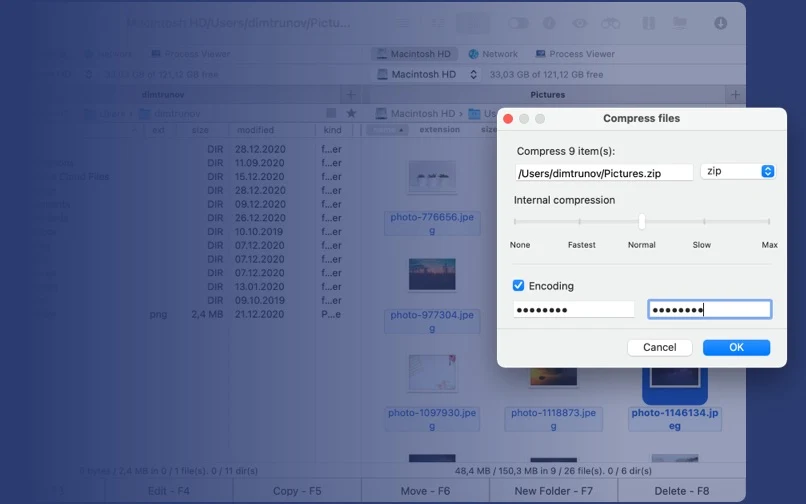The width and height of the screenshot is (806, 504).
Task: Switch to the Process Viewer tab
Action: (575, 54)
